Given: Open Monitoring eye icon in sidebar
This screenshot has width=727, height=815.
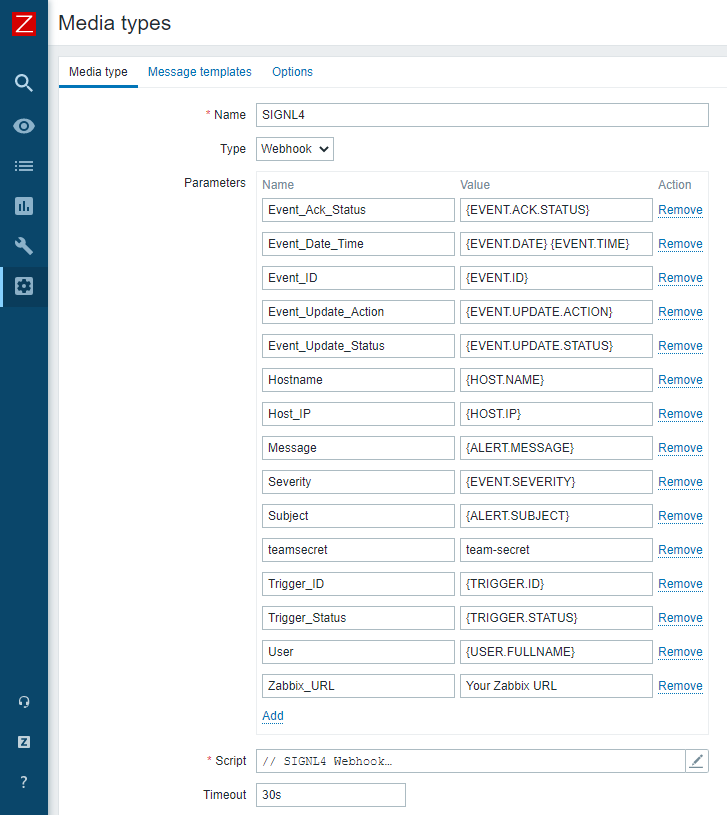Looking at the screenshot, I should [x=24, y=126].
